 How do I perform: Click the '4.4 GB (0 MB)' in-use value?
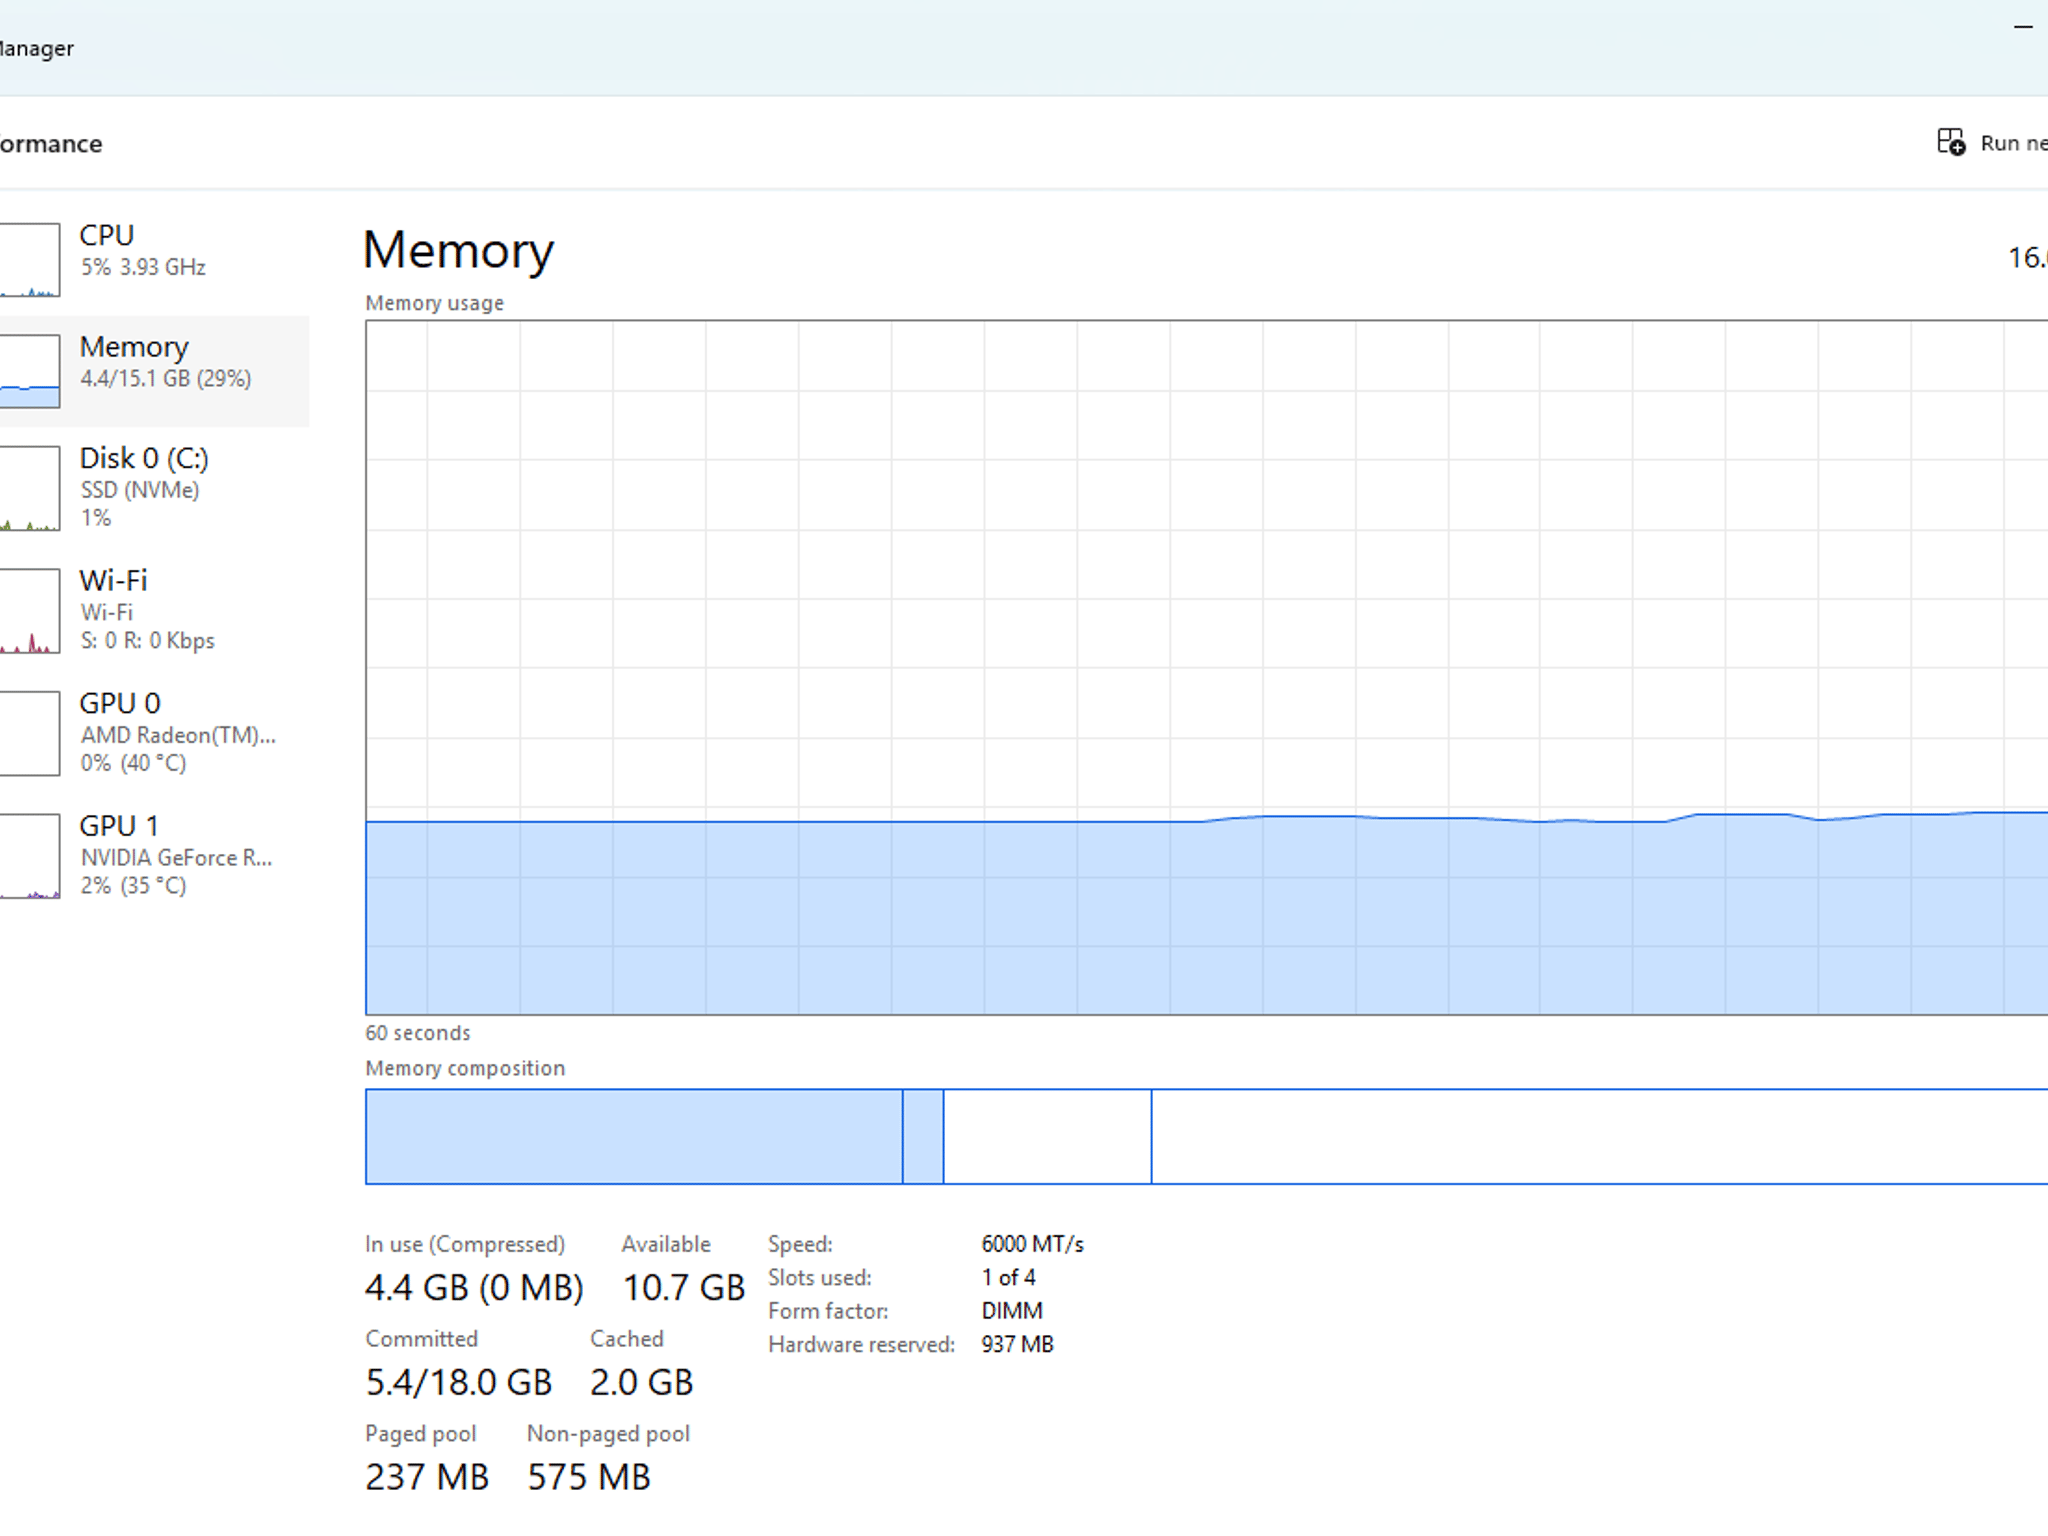pos(474,1287)
